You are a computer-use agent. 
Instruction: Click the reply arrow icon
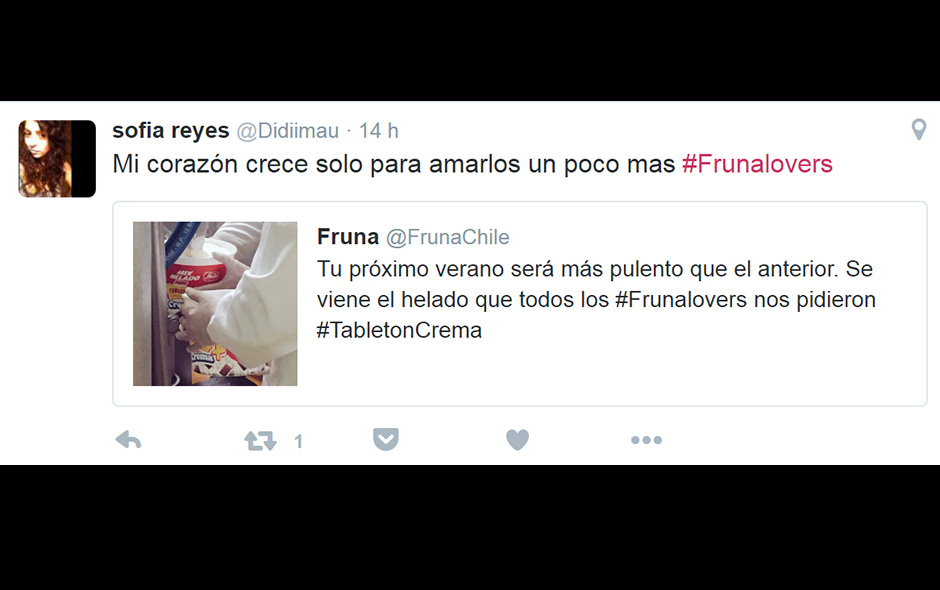[x=128, y=440]
